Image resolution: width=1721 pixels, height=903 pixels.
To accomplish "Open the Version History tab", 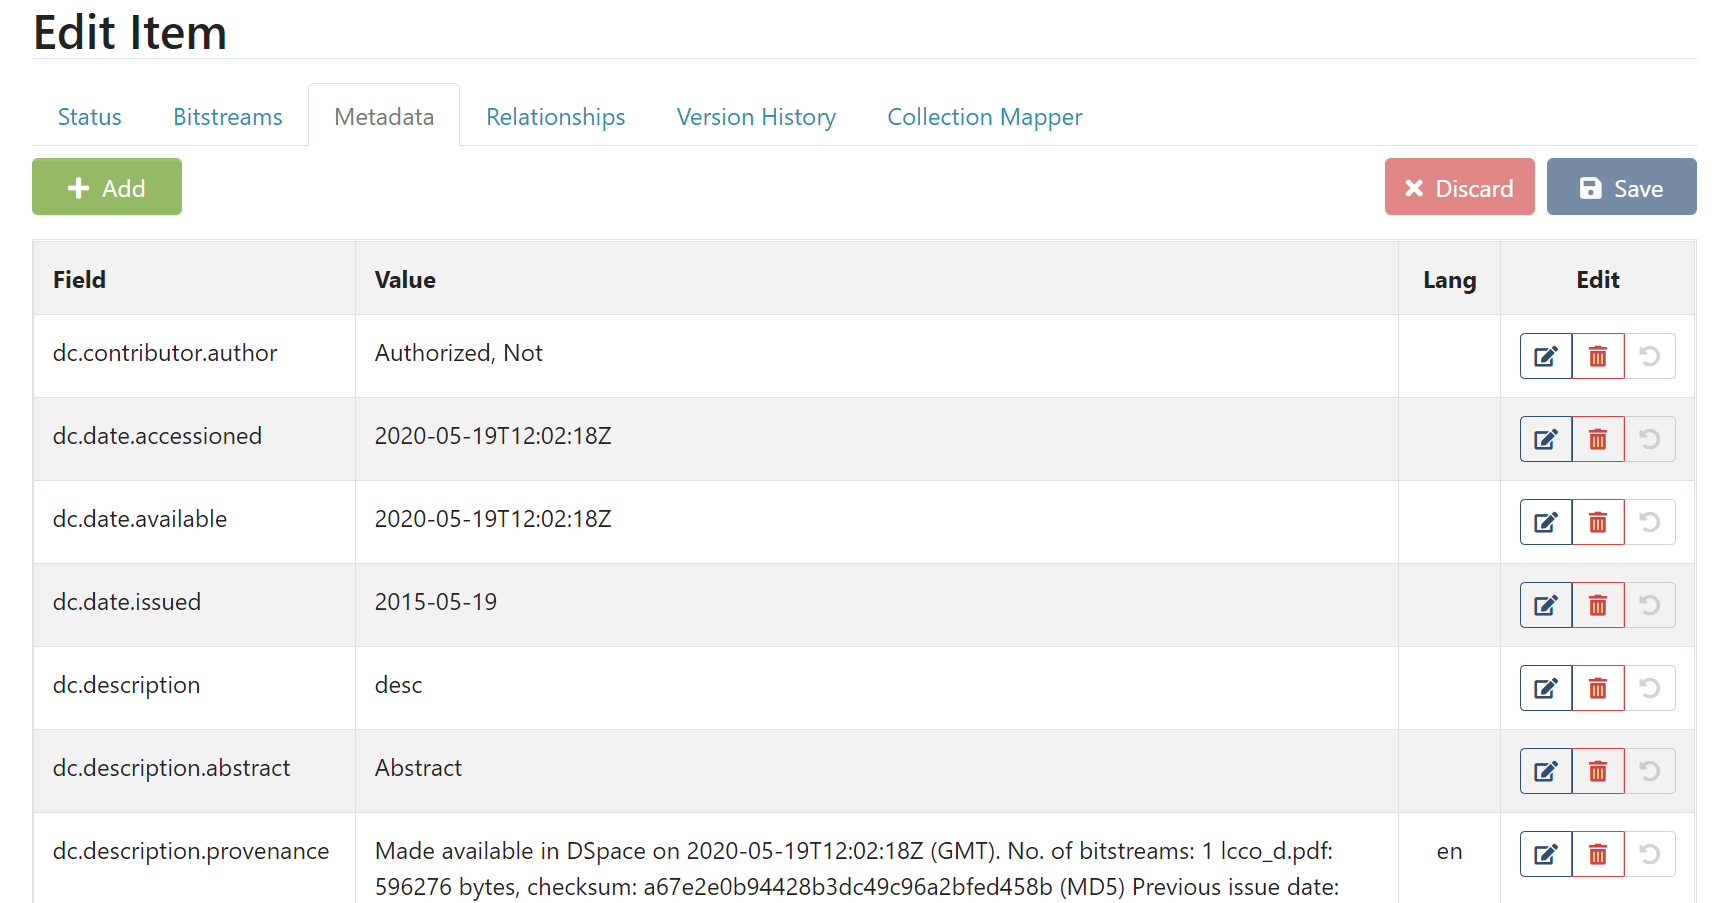I will click(x=755, y=117).
